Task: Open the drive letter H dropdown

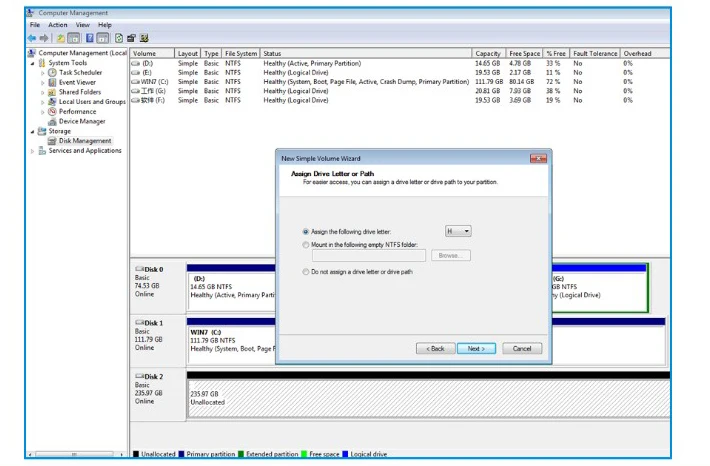Action: coord(458,231)
